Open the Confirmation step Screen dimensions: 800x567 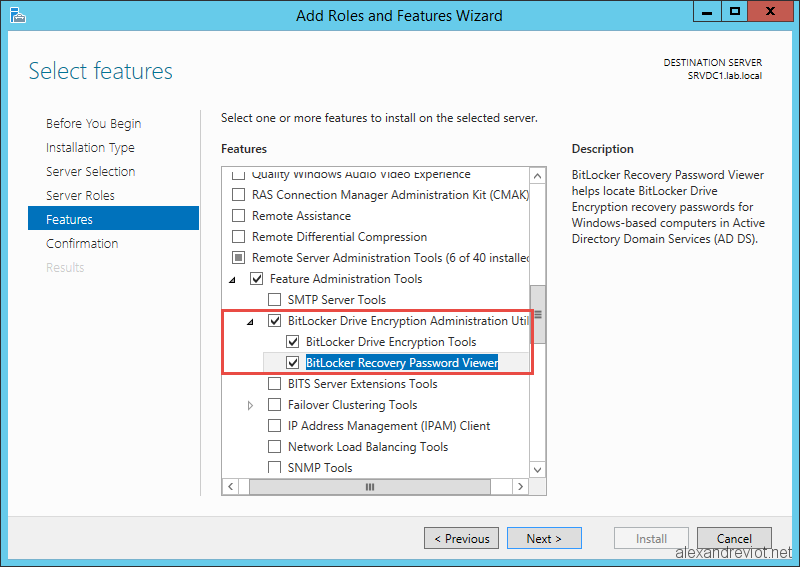(x=82, y=244)
